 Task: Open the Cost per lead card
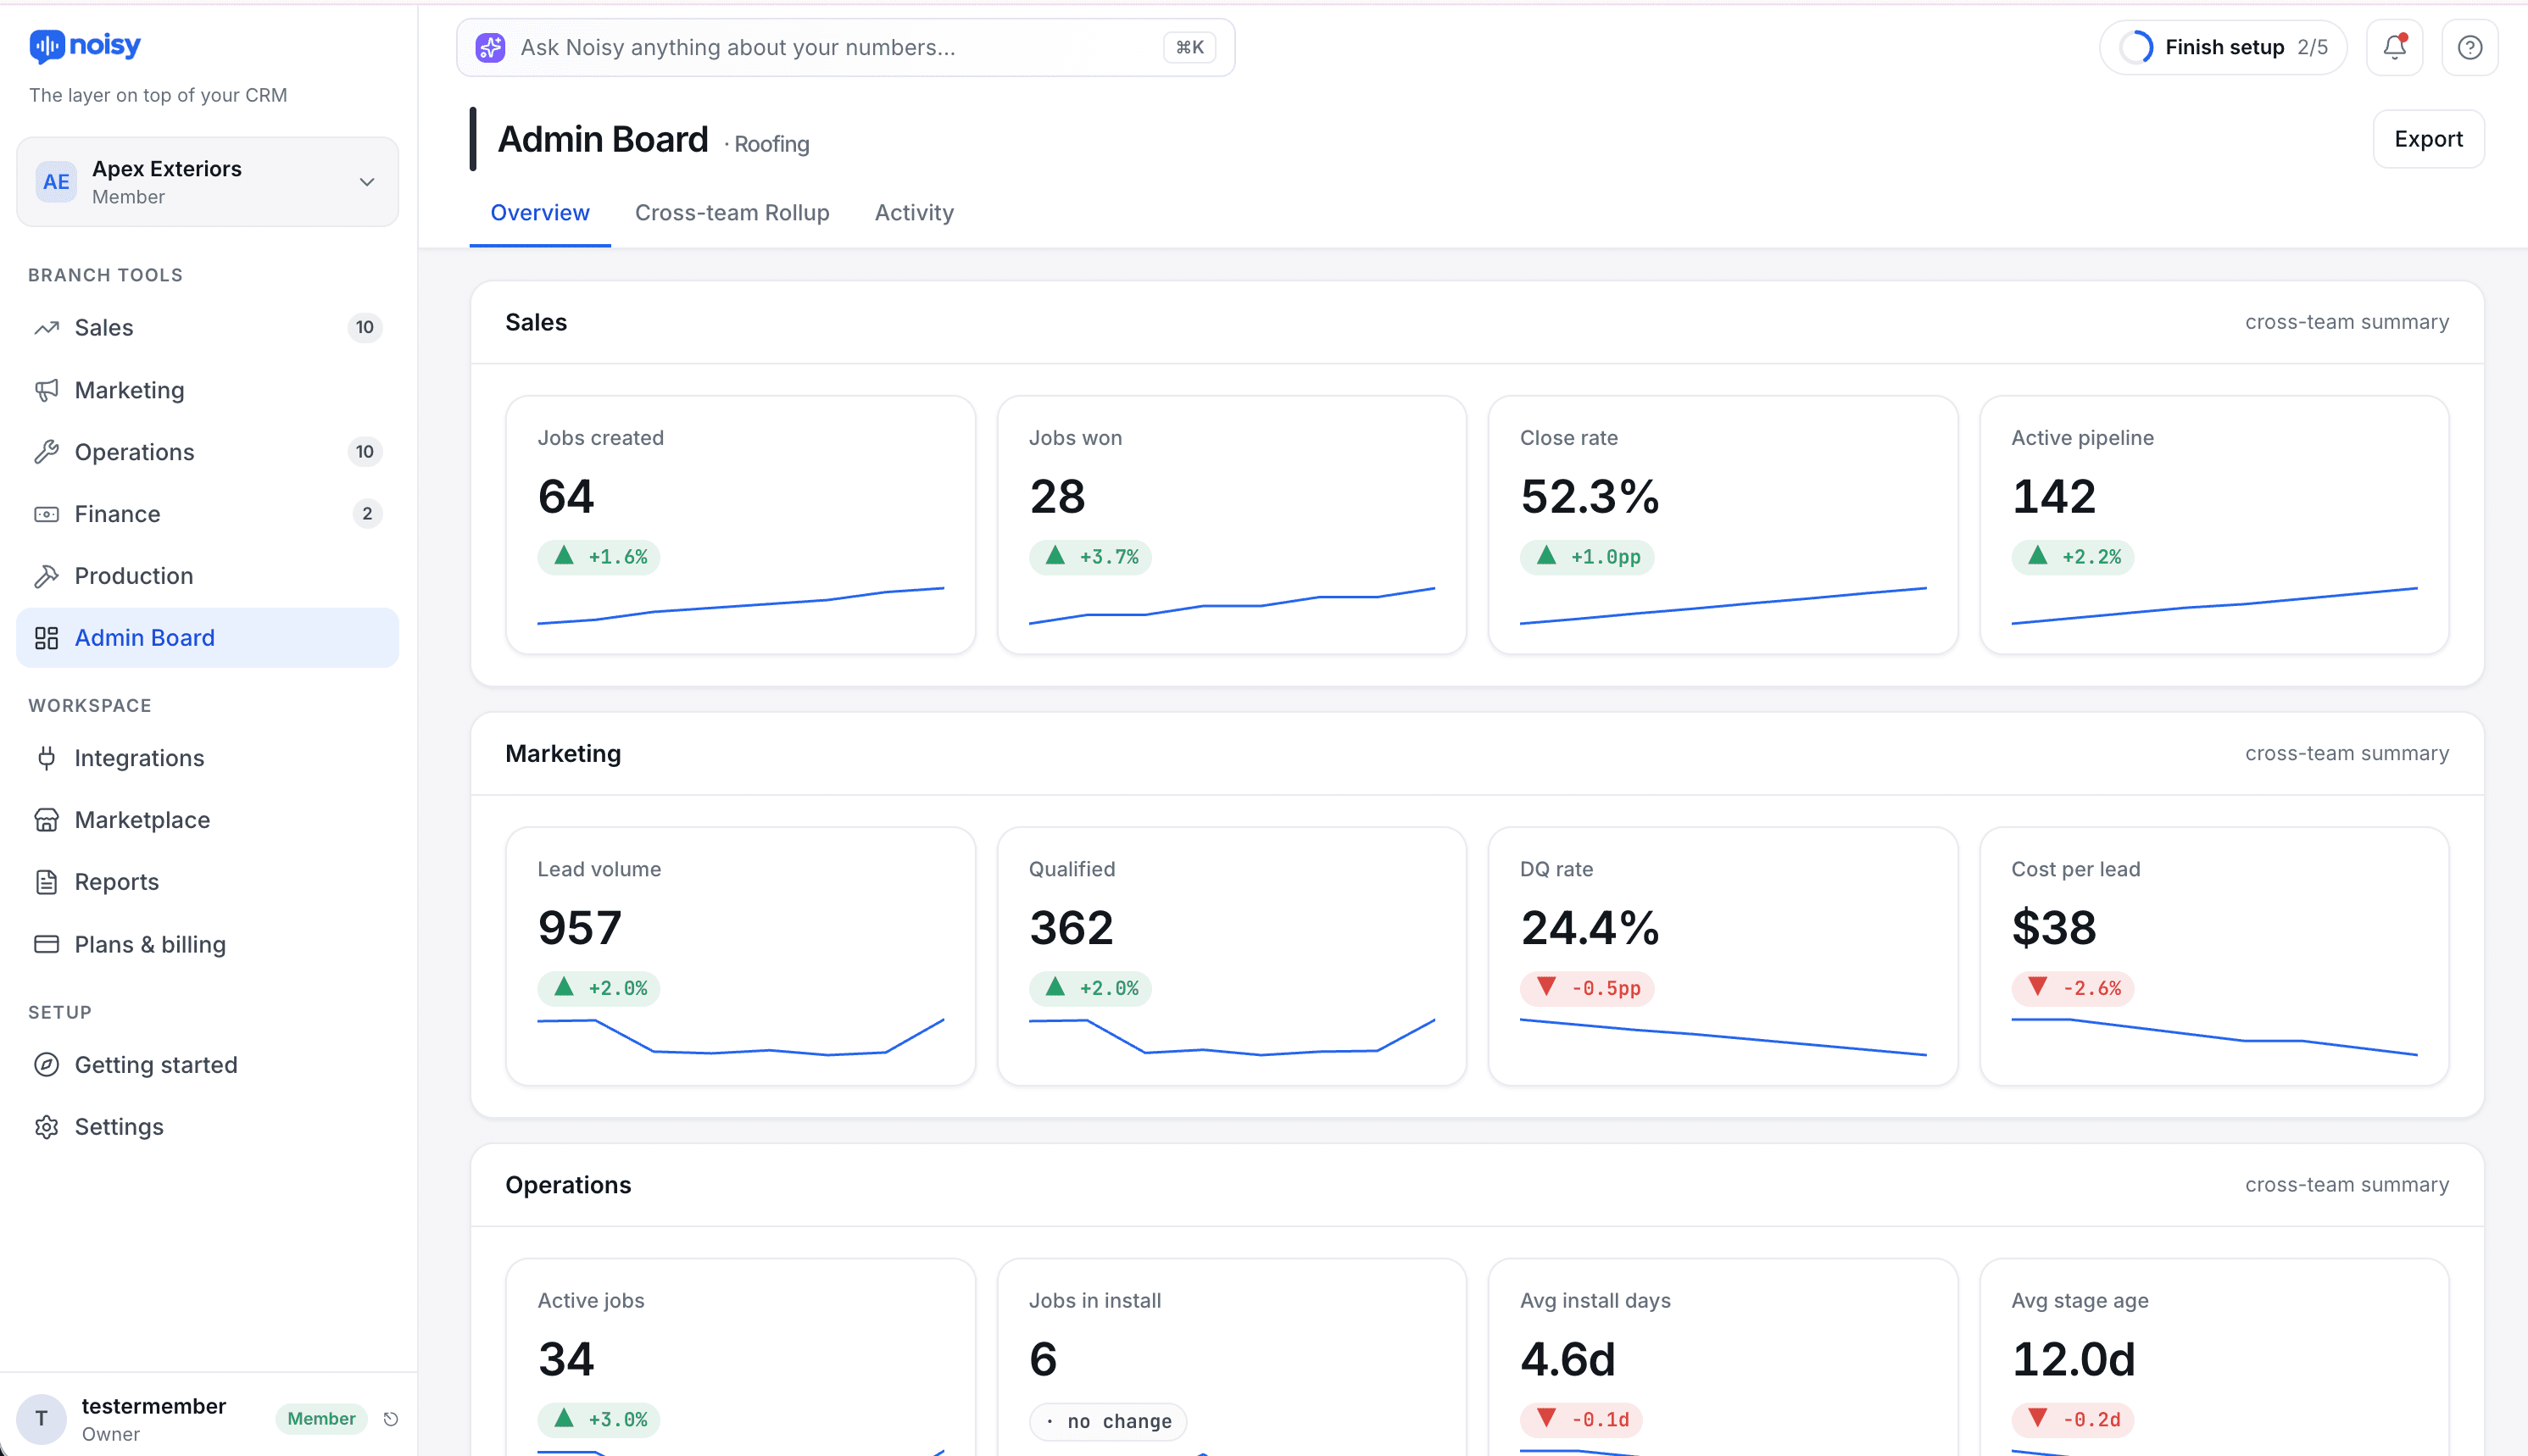click(x=2214, y=956)
